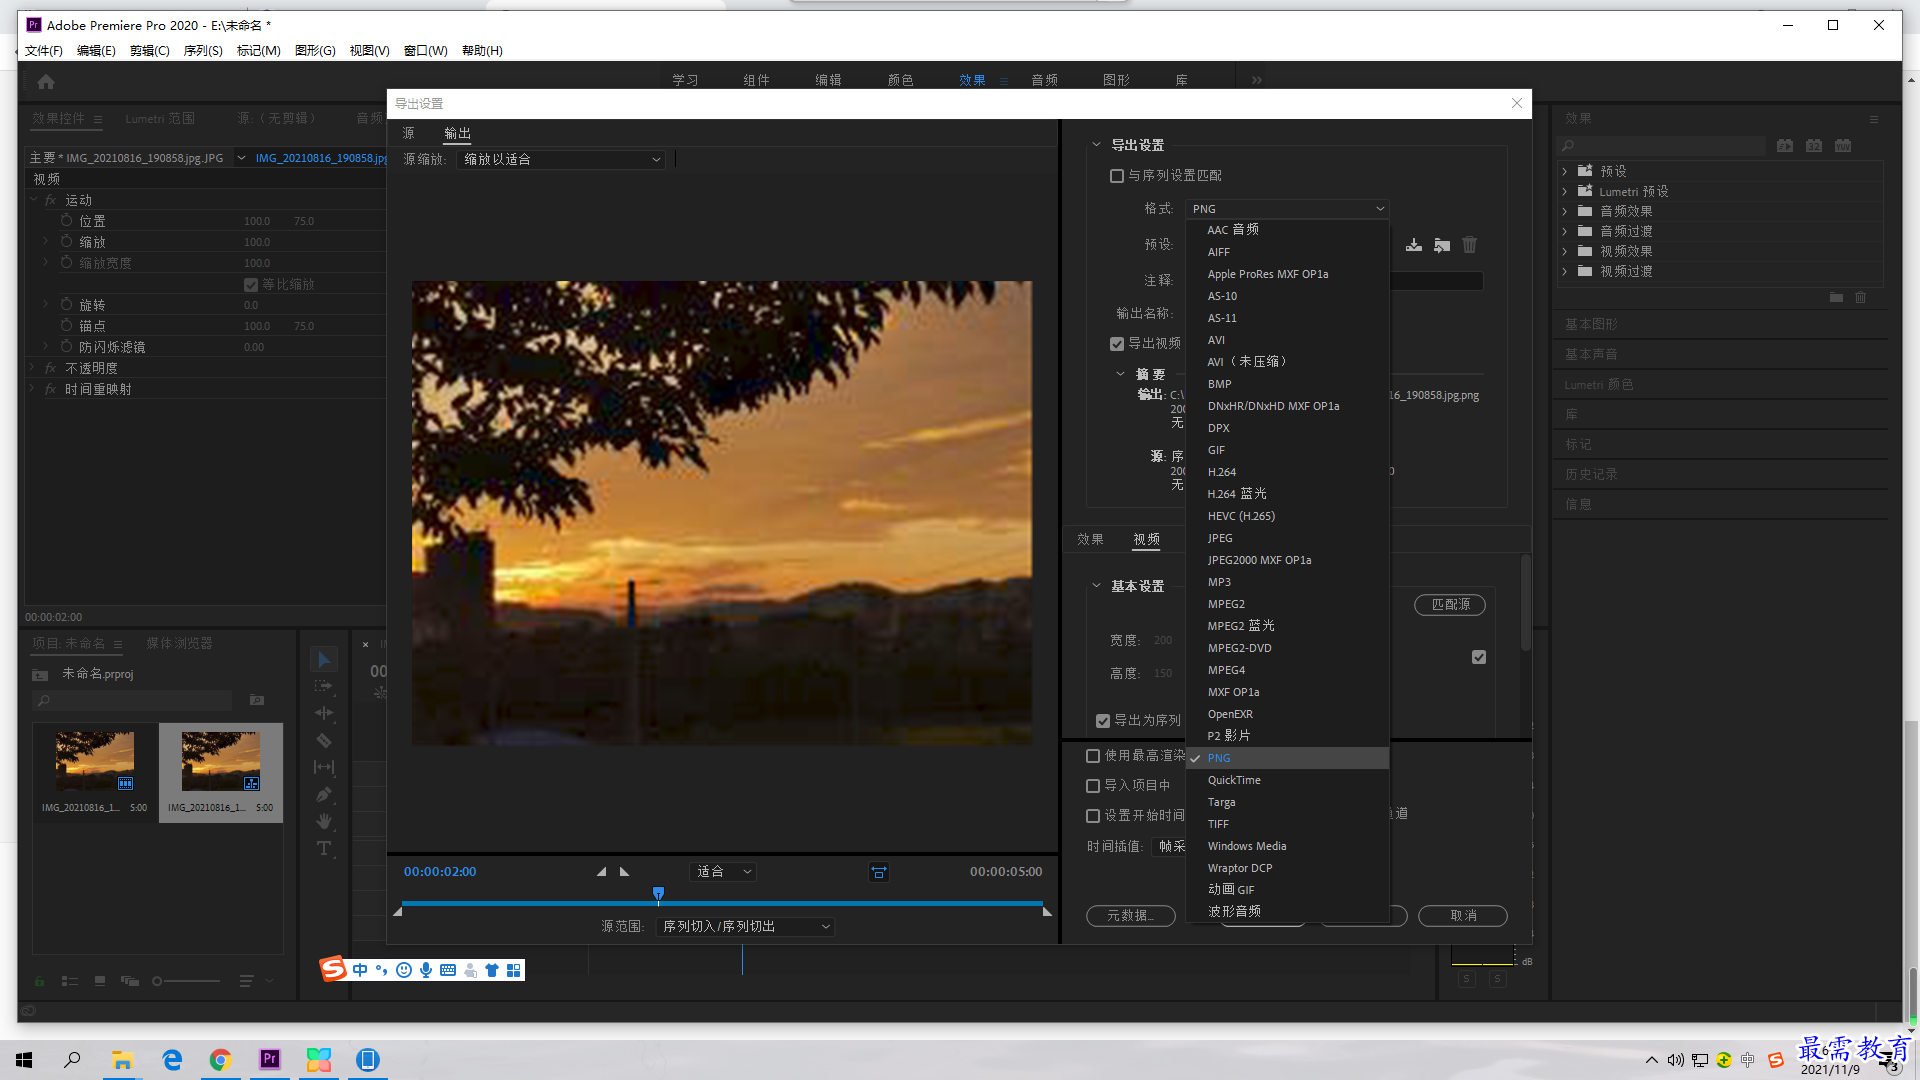
Task: Collapse the Export Settings section
Action: coord(1096,145)
